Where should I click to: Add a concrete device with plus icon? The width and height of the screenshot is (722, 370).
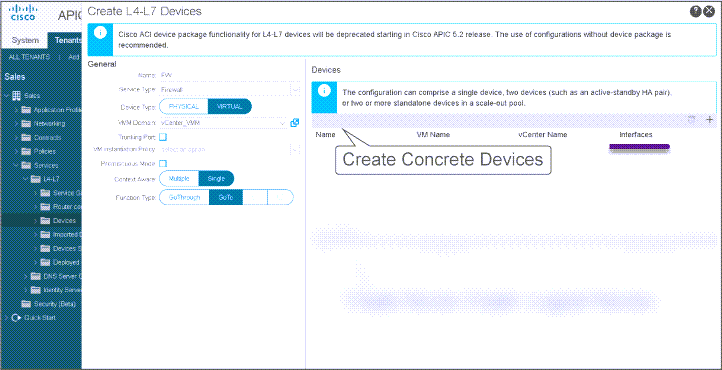click(710, 120)
